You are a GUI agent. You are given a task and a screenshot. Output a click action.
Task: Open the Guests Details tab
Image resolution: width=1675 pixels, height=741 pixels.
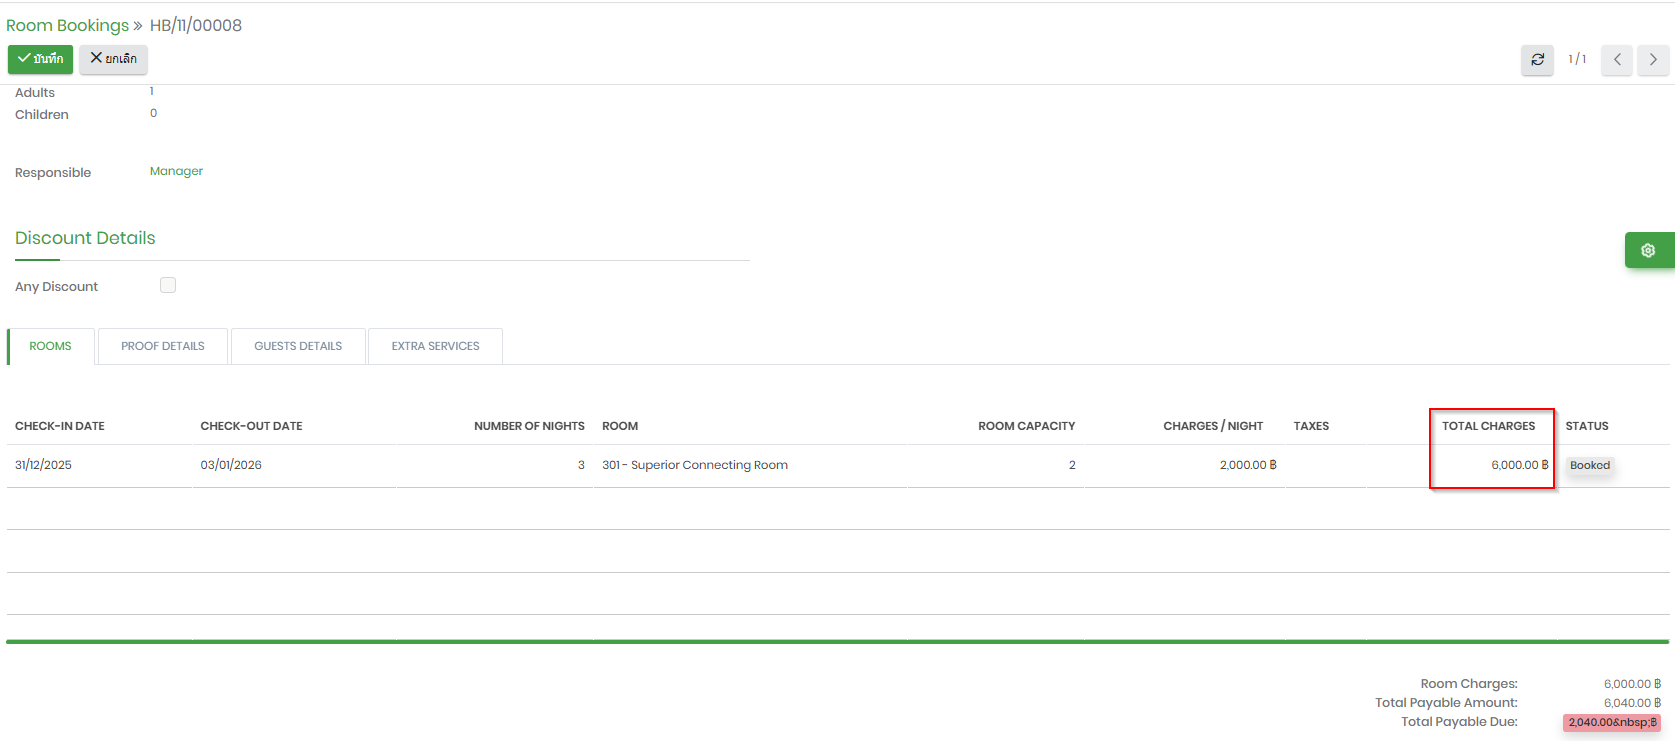[298, 346]
